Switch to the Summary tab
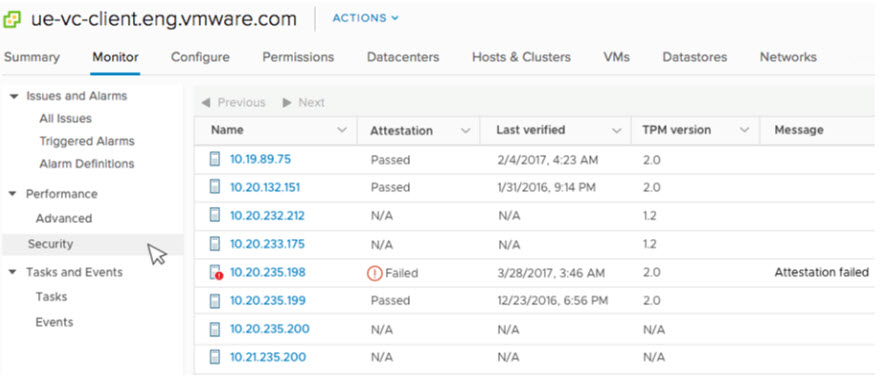Viewport: 882px width, 391px height. (32, 57)
